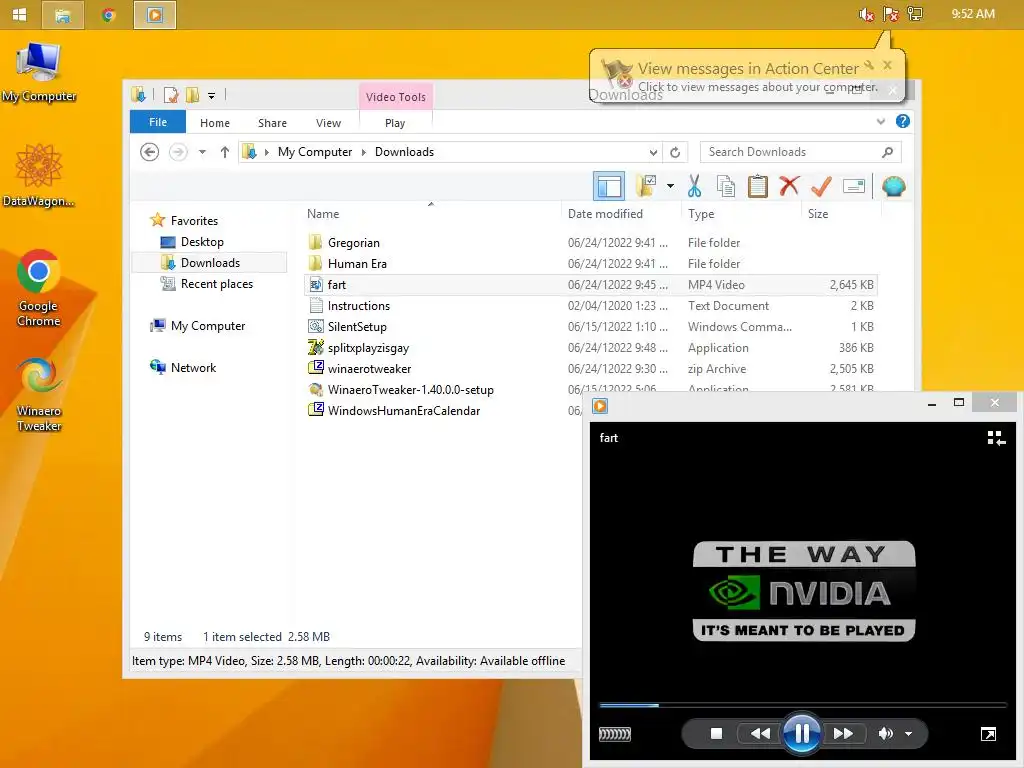Click the full screen view button in player
The height and width of the screenshot is (768, 1024).
(989, 734)
